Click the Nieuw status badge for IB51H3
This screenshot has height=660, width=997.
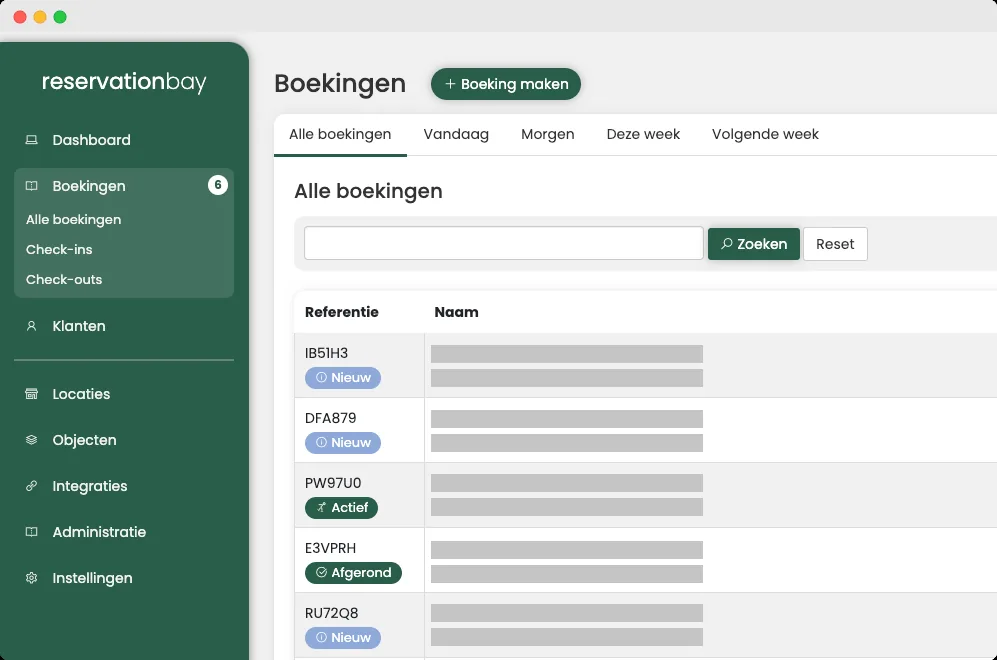tap(343, 378)
